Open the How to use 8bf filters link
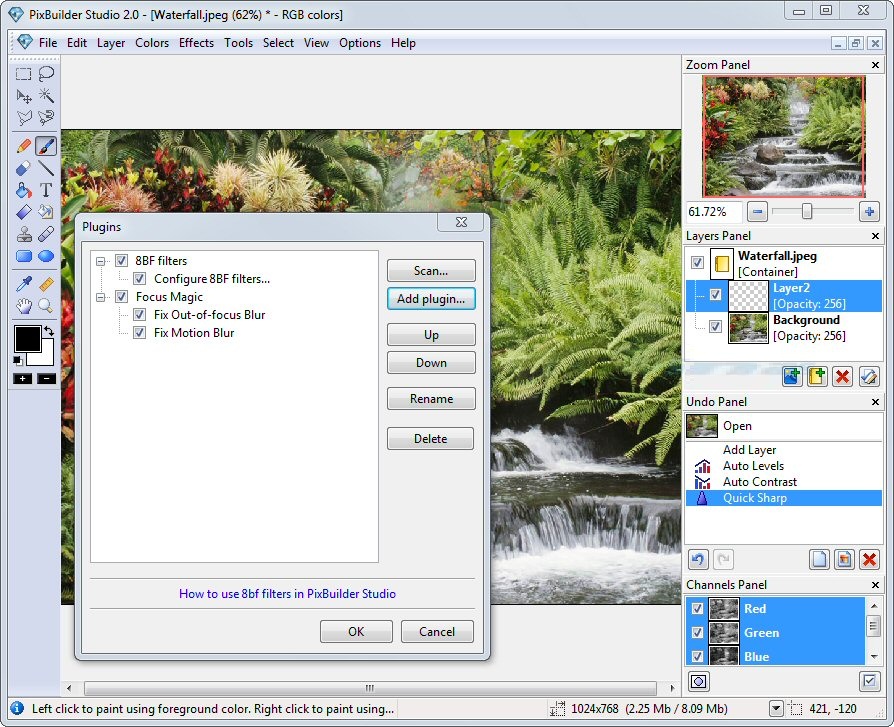This screenshot has height=727, width=894. [x=287, y=594]
